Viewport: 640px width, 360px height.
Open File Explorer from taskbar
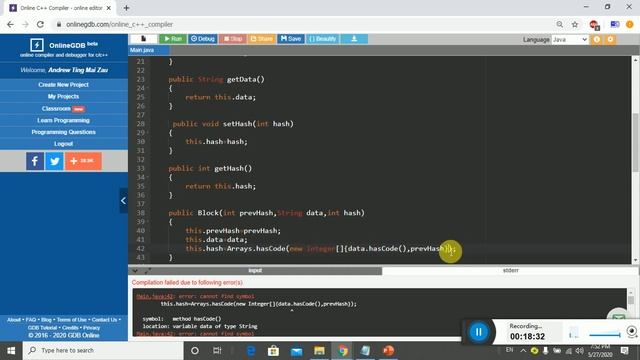click(x=319, y=351)
